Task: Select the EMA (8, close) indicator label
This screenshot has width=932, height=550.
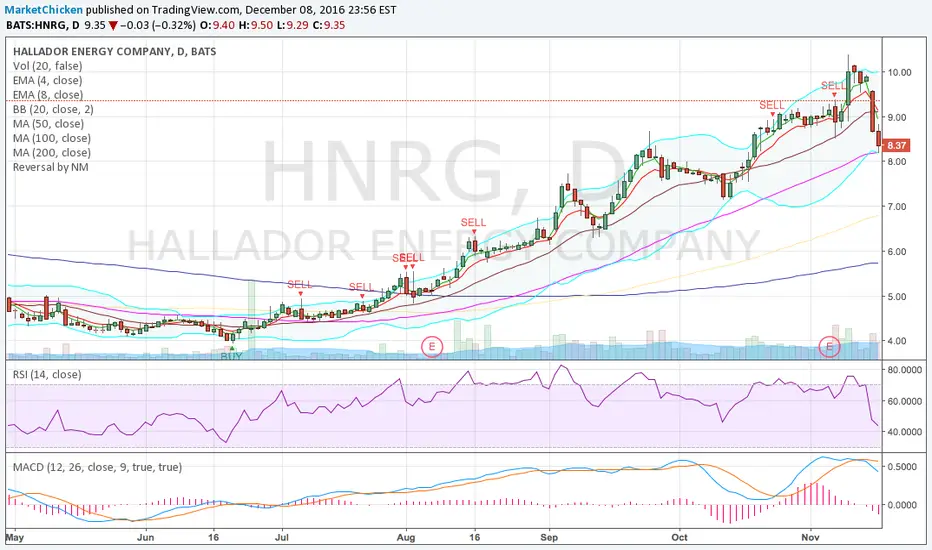Action: pos(48,95)
